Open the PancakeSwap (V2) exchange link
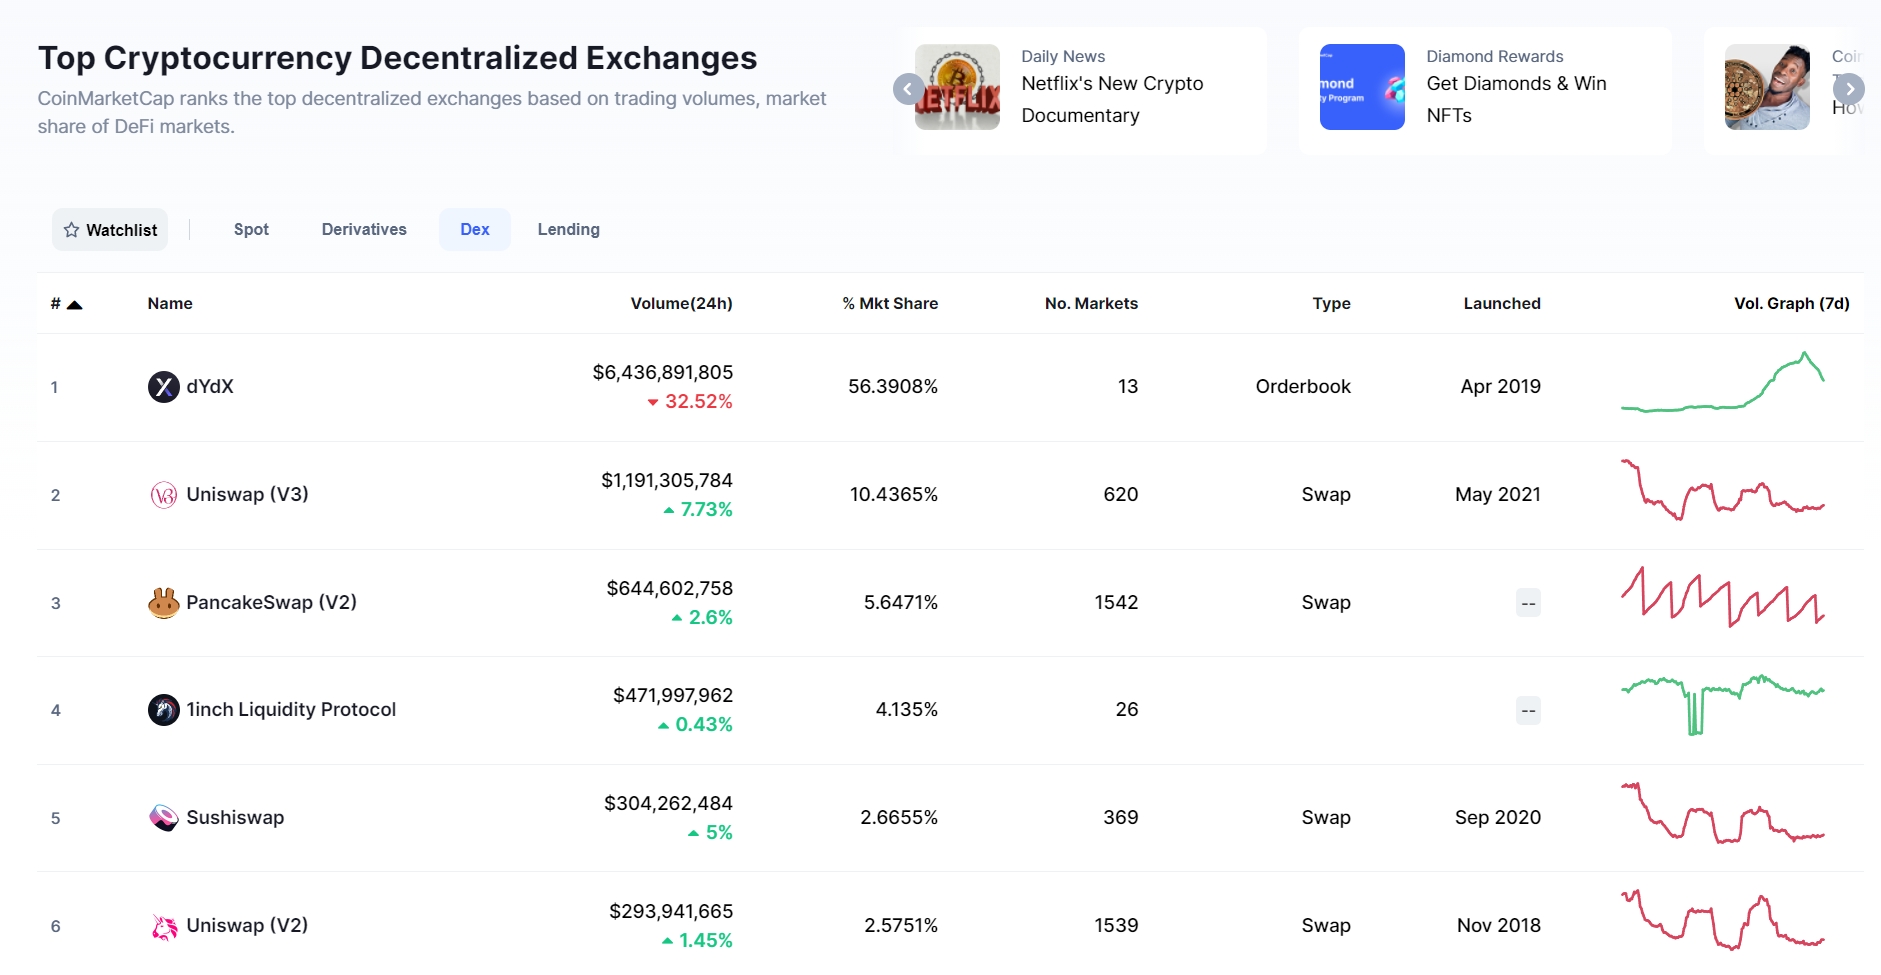 (x=271, y=603)
